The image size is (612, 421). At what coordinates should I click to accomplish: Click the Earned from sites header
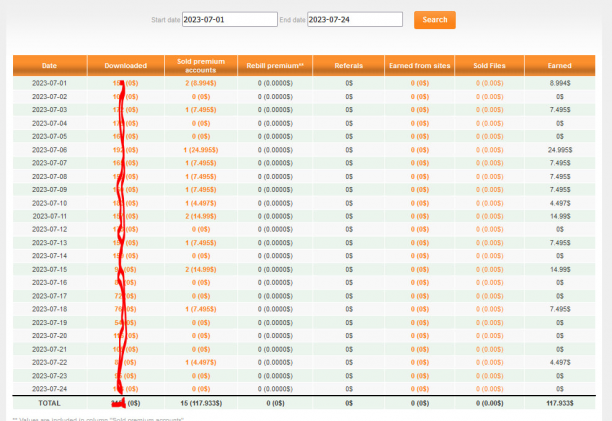(420, 66)
